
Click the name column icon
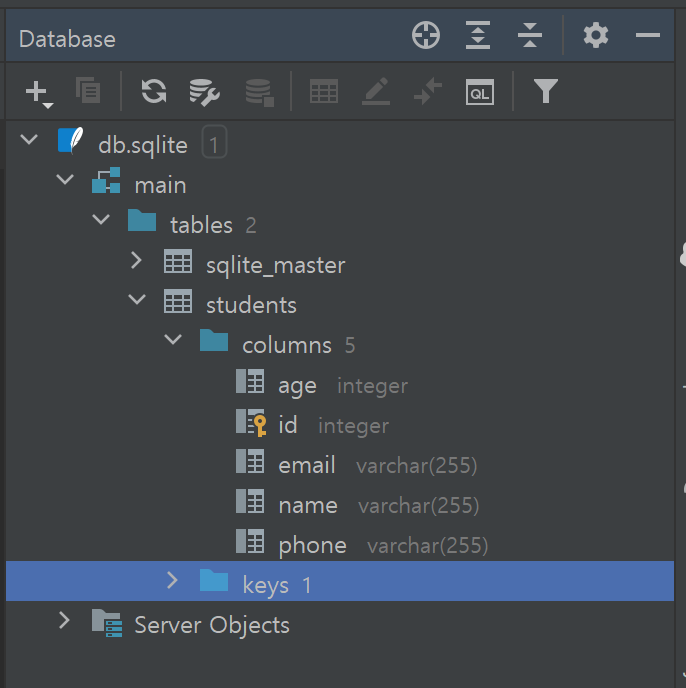coord(250,501)
